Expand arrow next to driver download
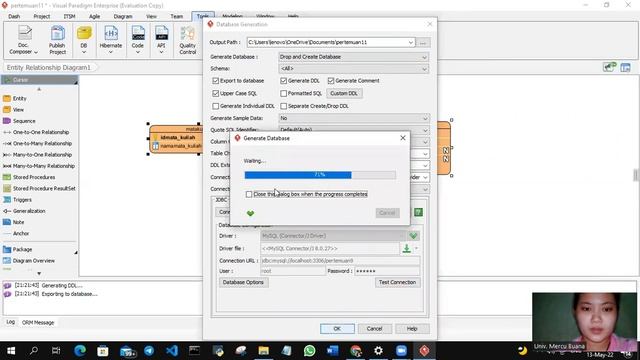 [x=416, y=248]
